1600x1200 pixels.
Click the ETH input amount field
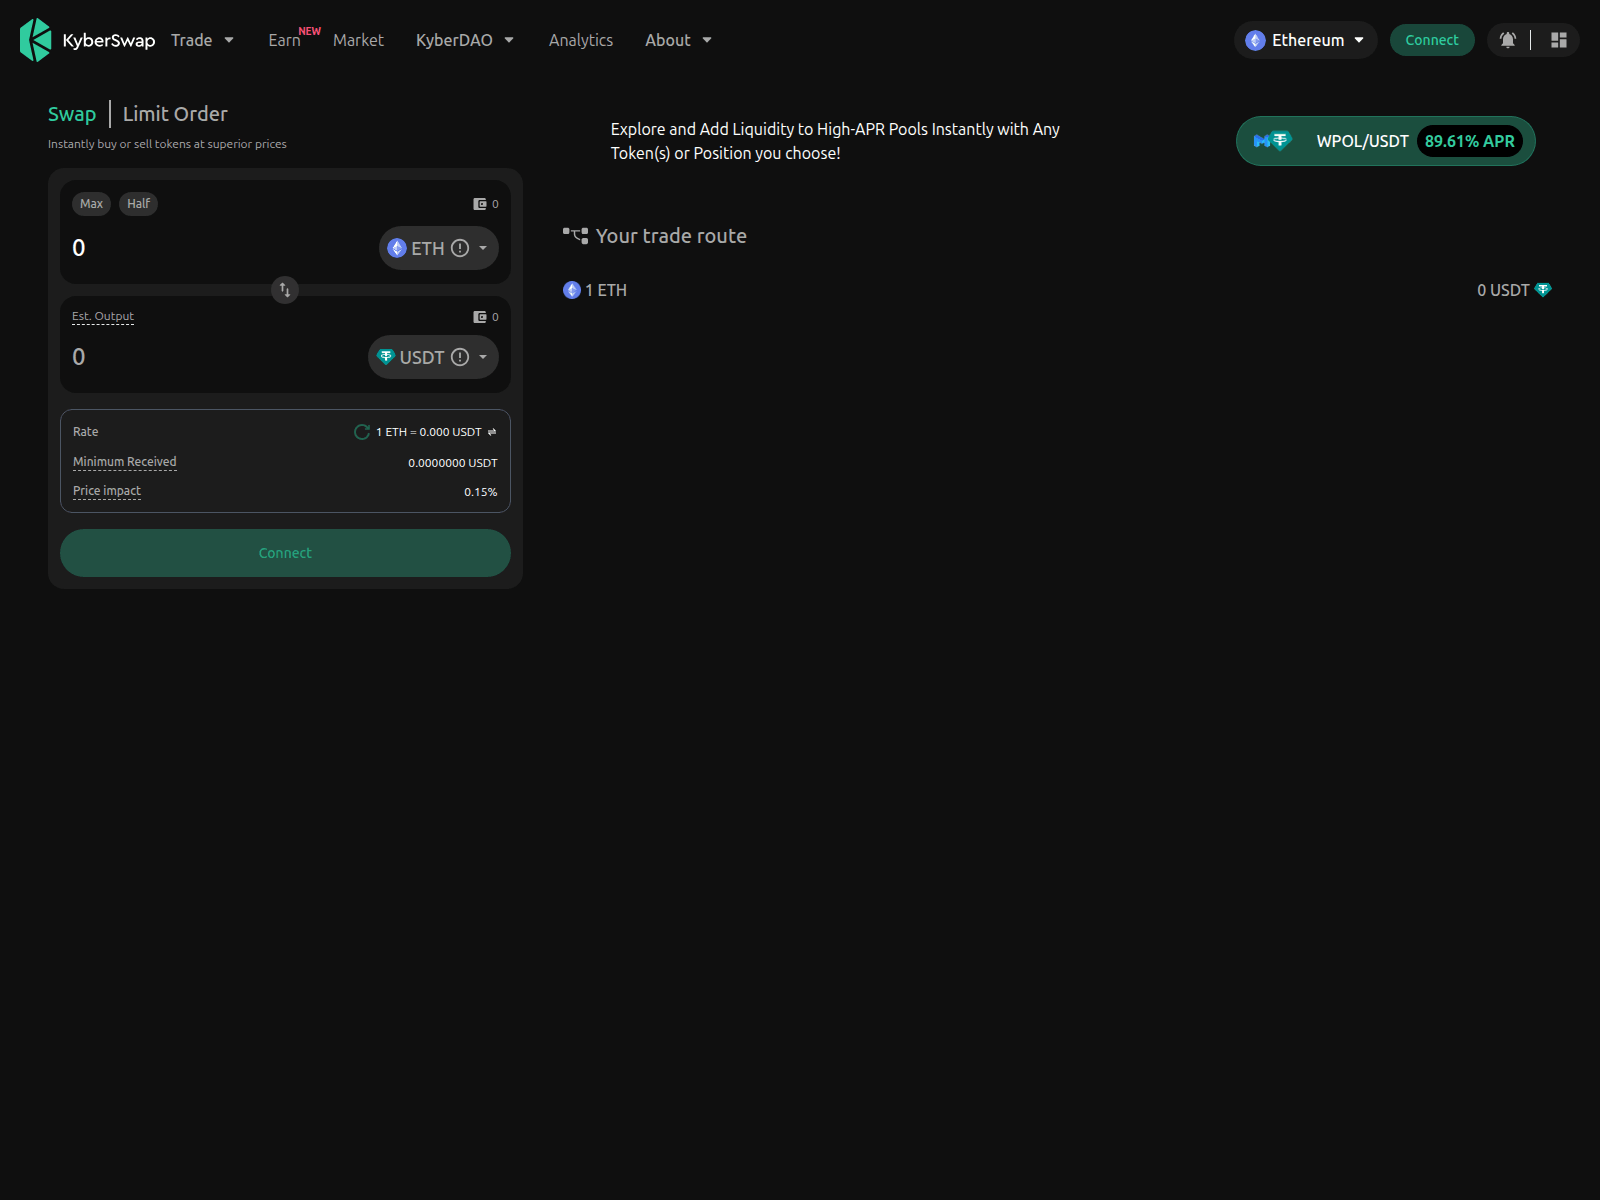pyautogui.click(x=220, y=248)
